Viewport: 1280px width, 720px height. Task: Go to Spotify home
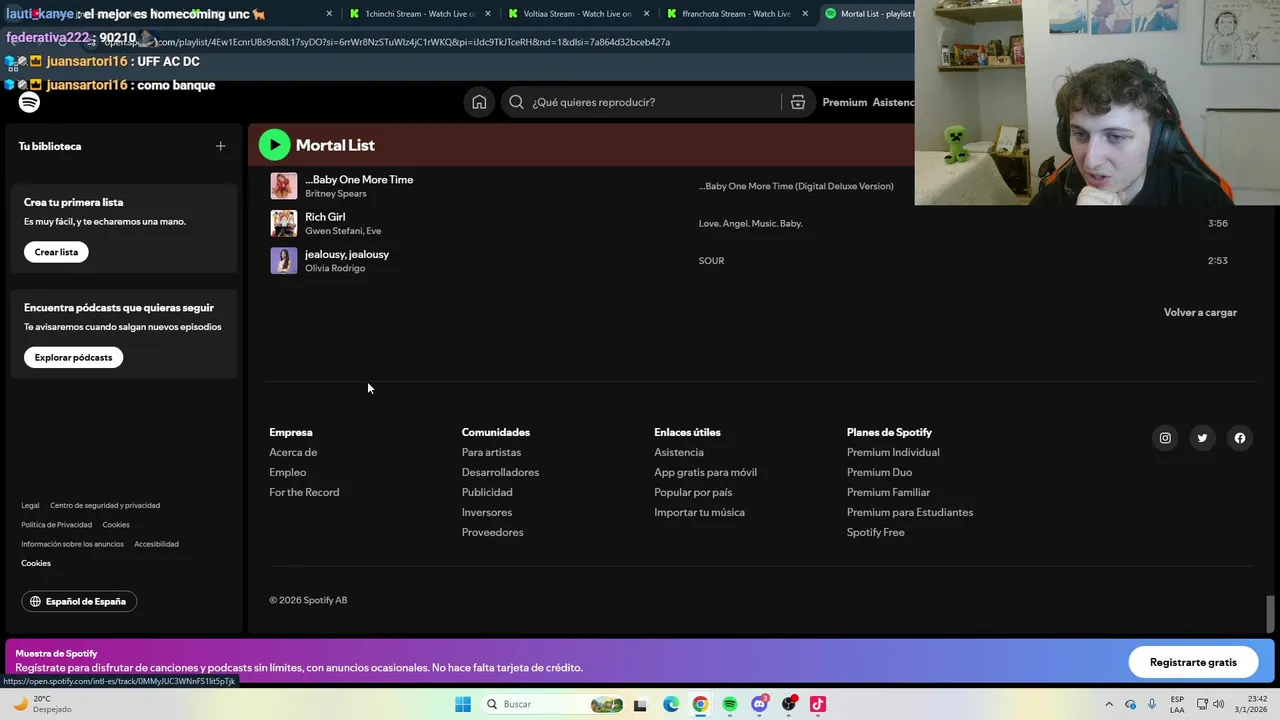click(x=479, y=102)
